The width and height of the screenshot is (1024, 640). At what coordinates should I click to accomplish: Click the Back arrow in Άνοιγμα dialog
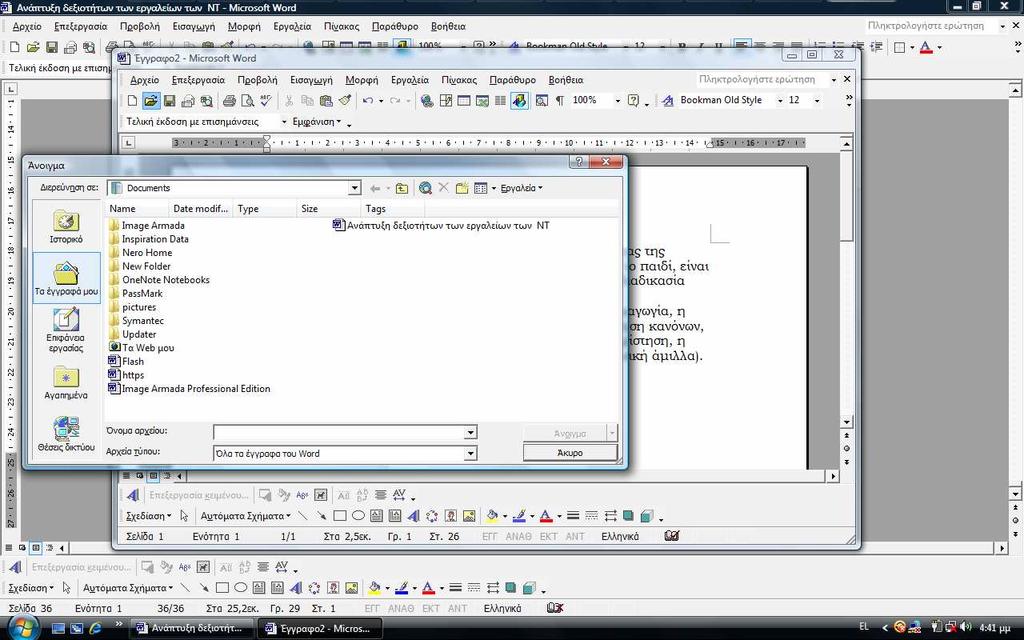click(375, 188)
